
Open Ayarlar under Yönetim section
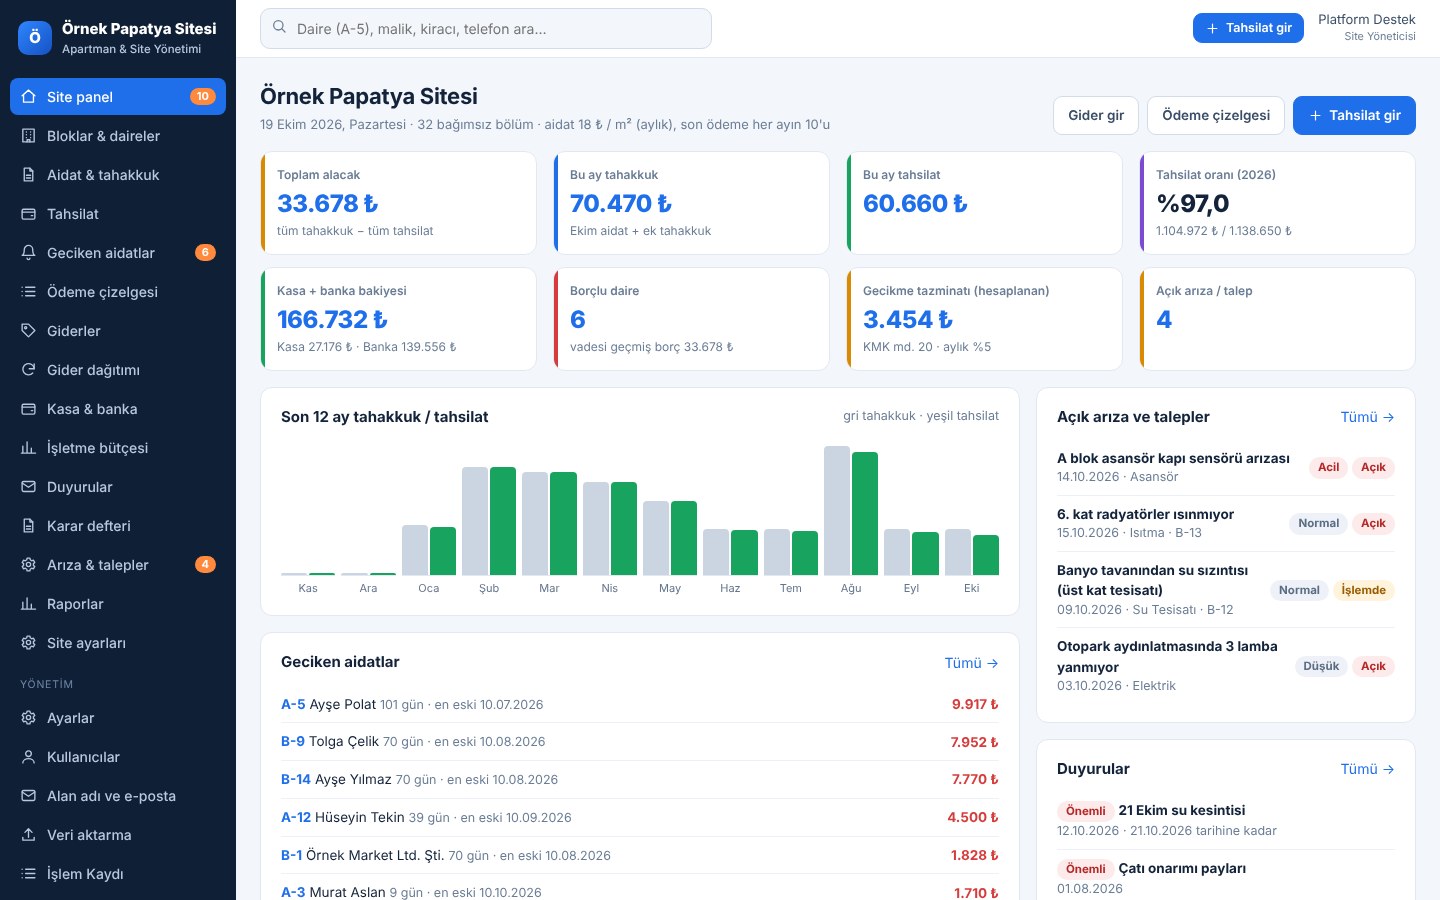pos(118,718)
